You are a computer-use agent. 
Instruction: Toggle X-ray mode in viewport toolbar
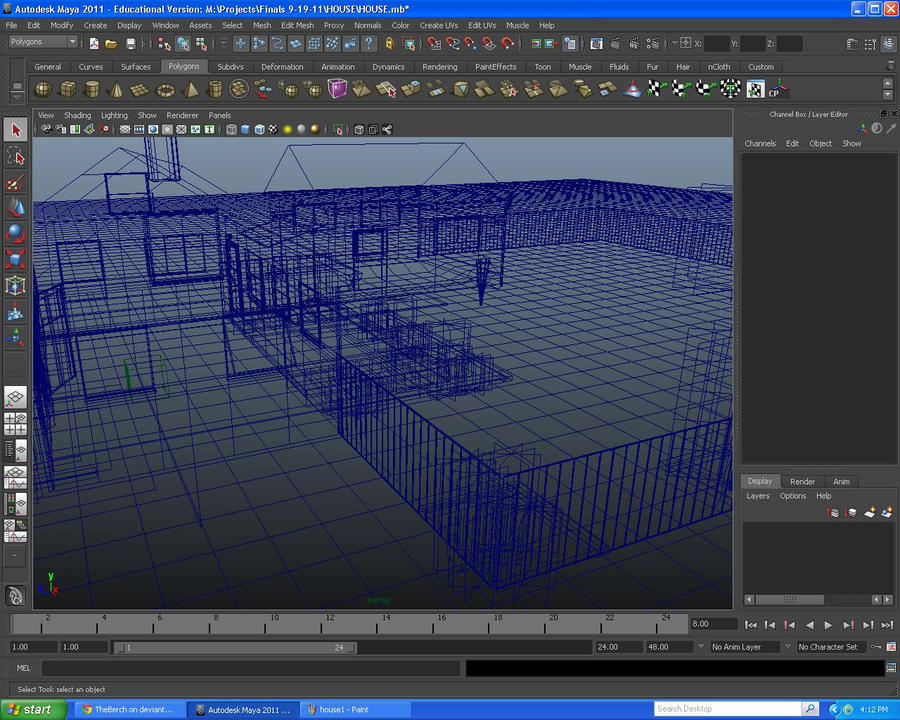(359, 130)
